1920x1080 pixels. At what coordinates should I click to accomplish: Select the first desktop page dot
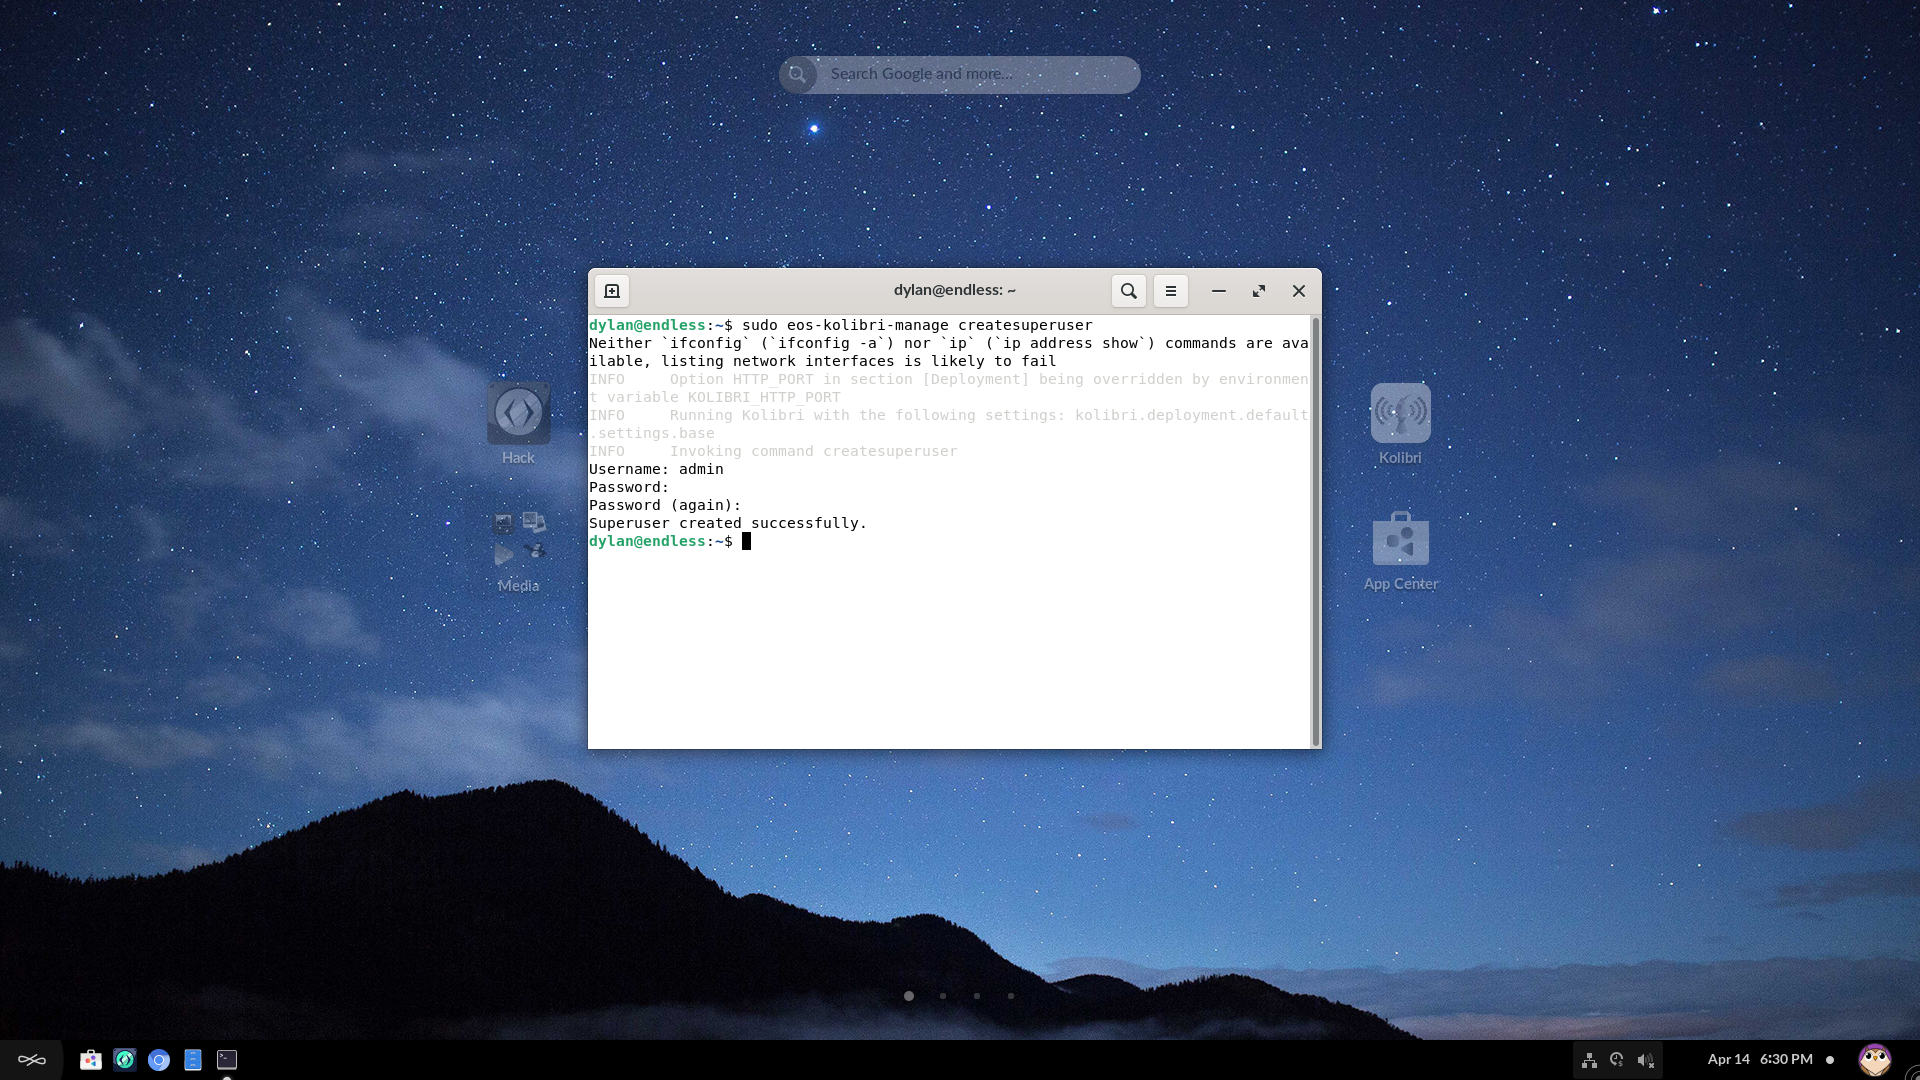(x=908, y=996)
